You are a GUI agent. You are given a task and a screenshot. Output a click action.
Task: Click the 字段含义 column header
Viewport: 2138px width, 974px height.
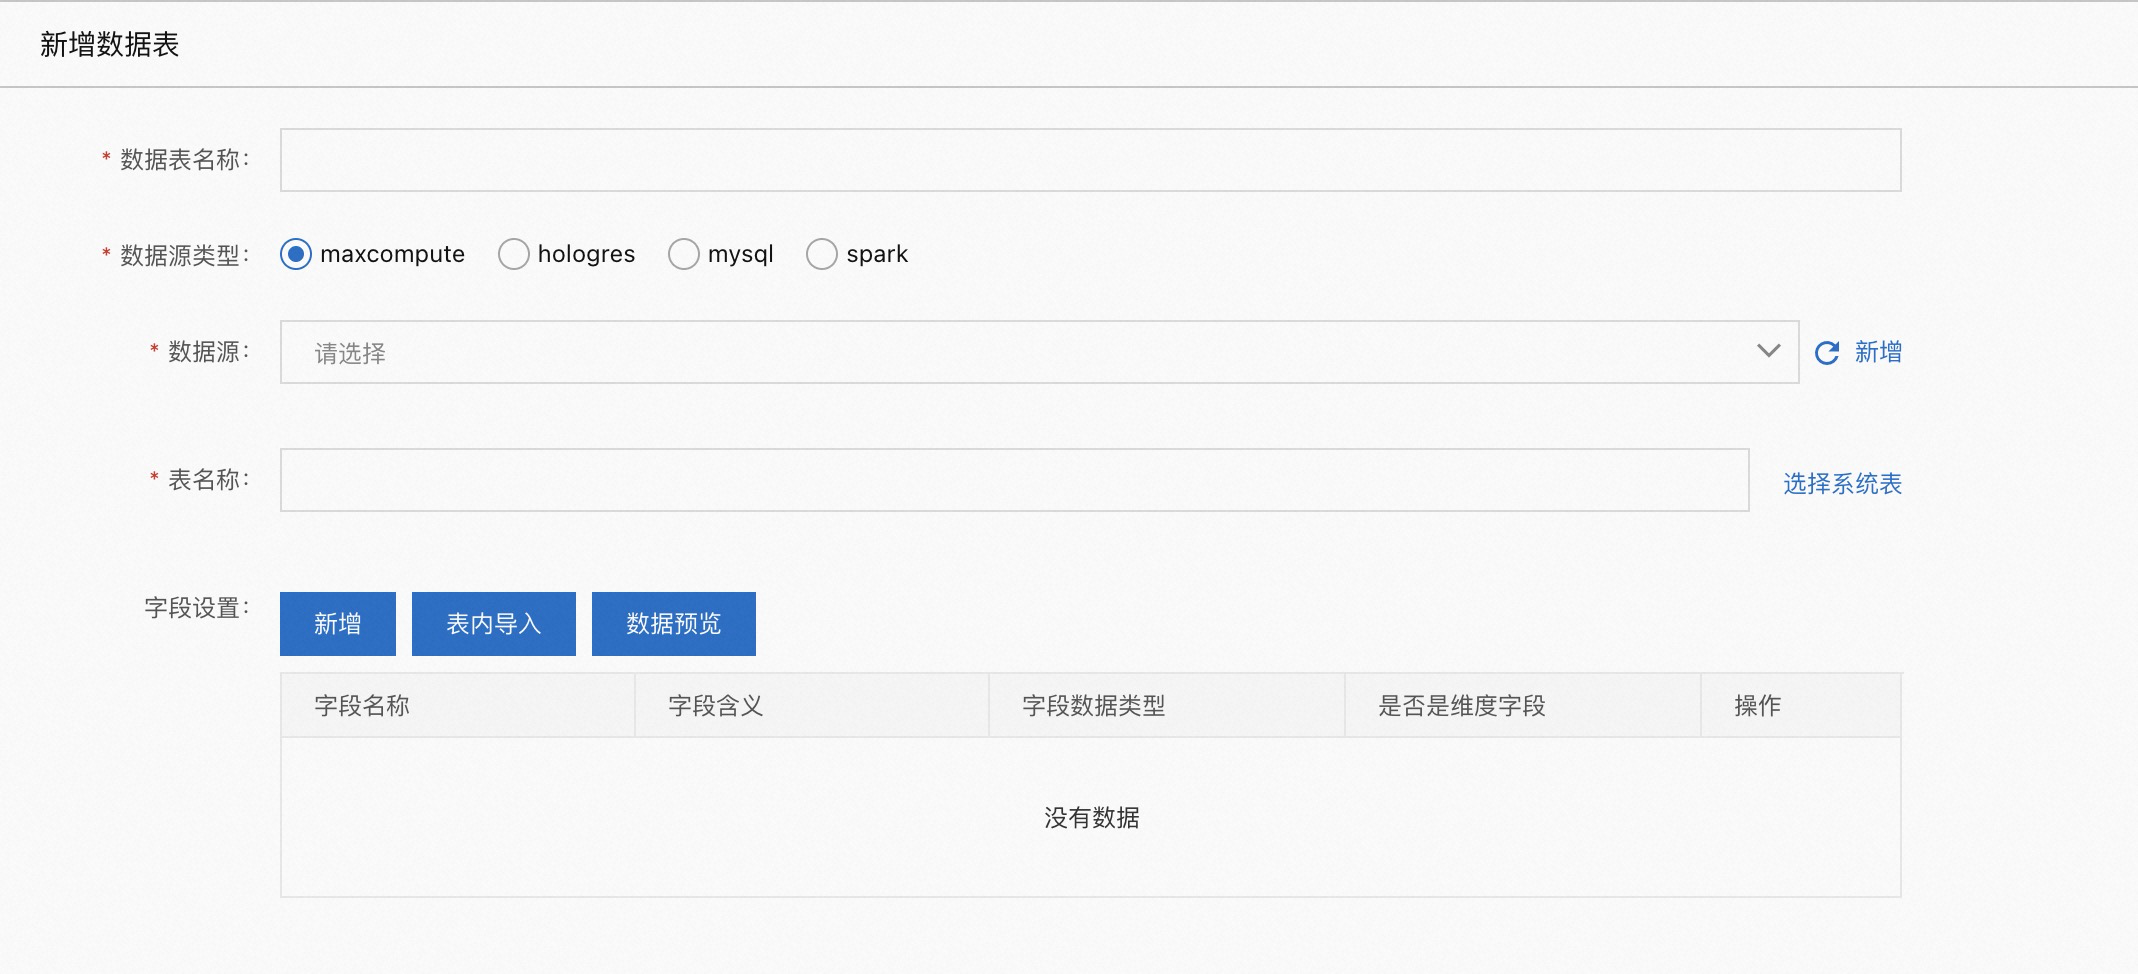click(716, 705)
